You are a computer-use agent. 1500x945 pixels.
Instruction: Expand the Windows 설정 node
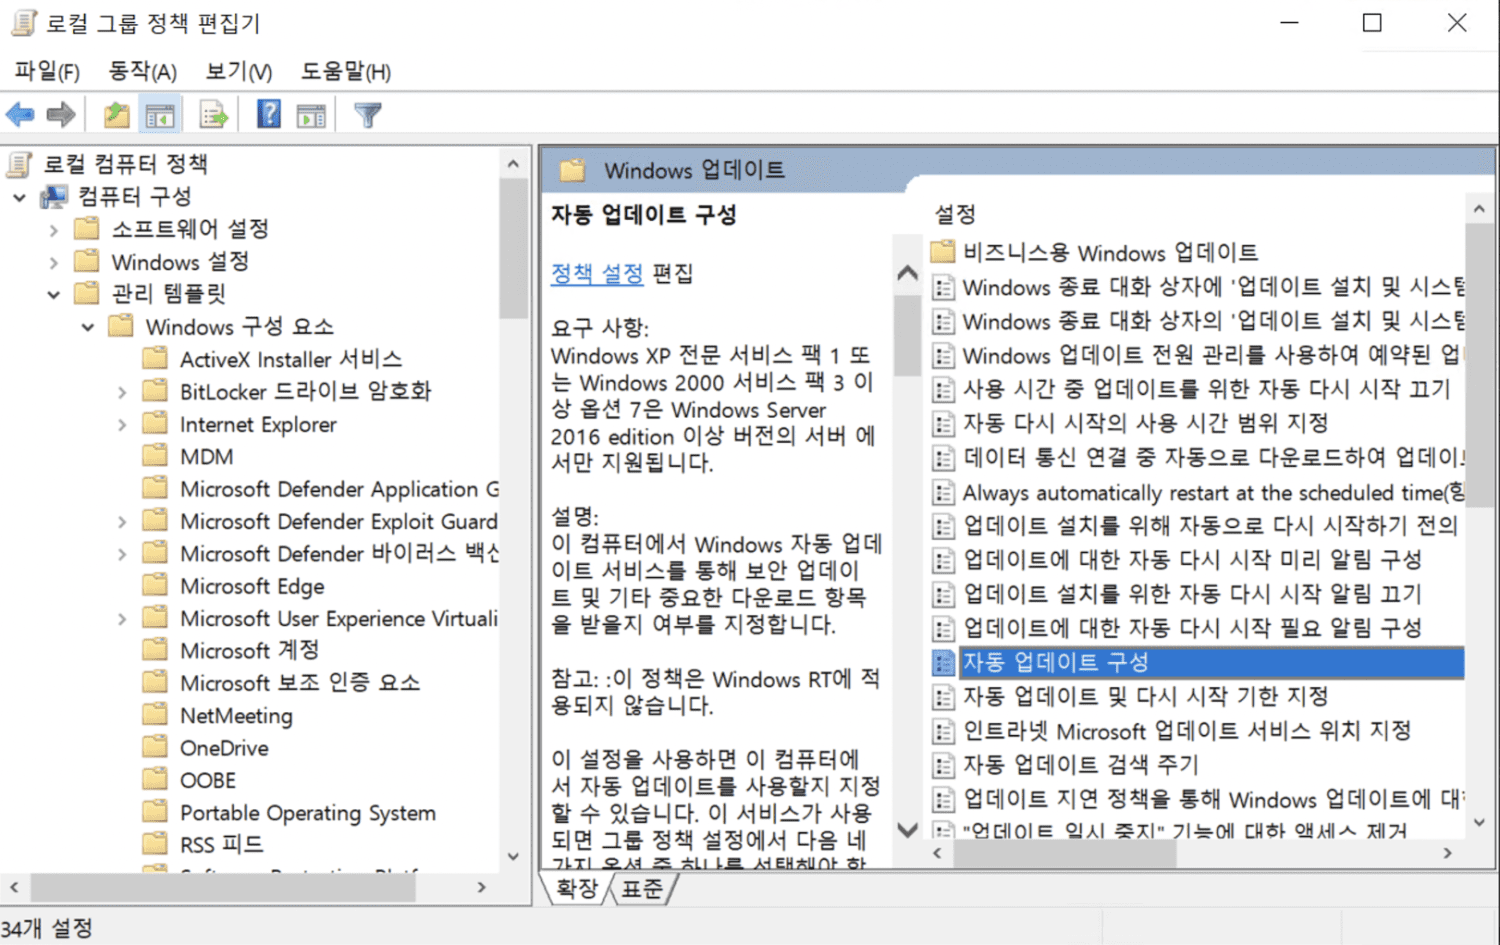coord(54,263)
